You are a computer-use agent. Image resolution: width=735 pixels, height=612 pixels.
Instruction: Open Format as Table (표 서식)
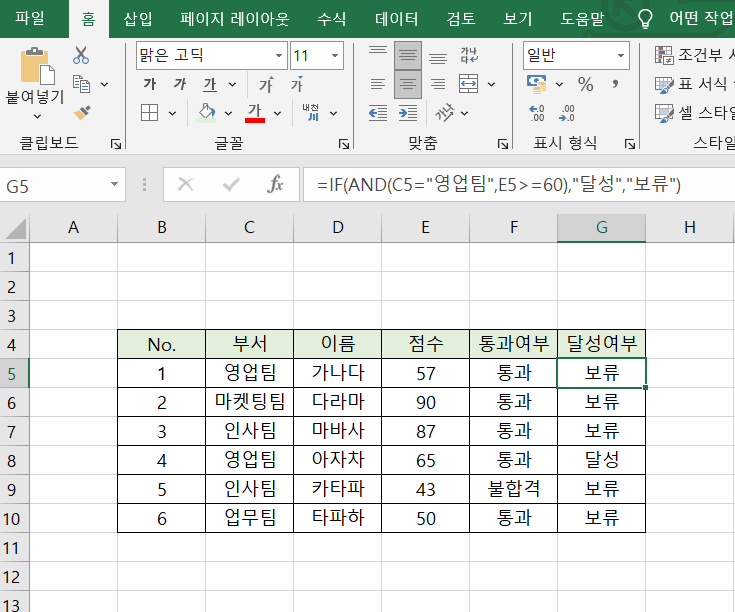tap(694, 84)
